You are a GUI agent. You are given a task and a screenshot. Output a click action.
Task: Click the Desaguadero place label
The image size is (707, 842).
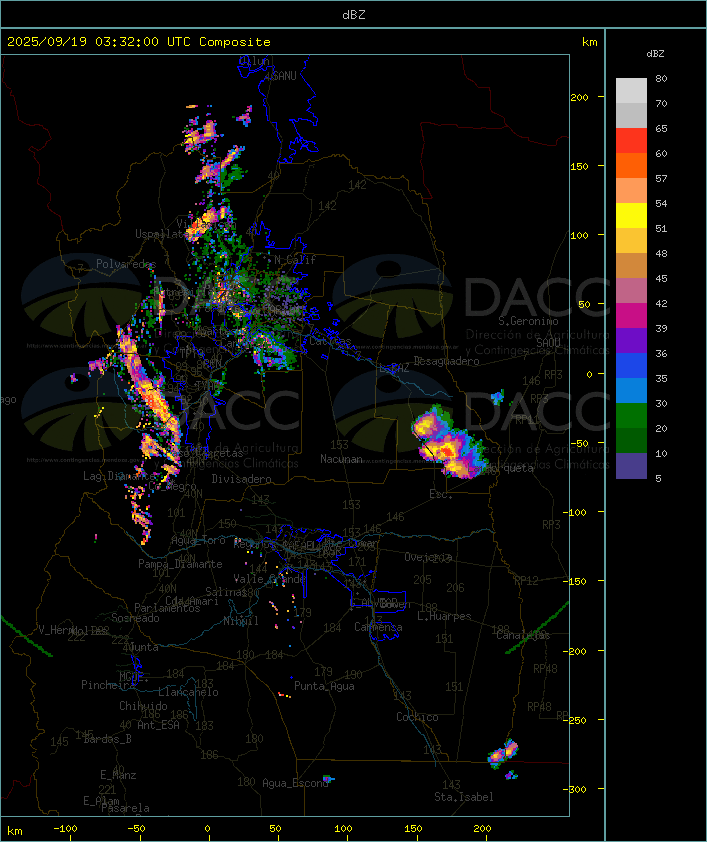point(447,361)
